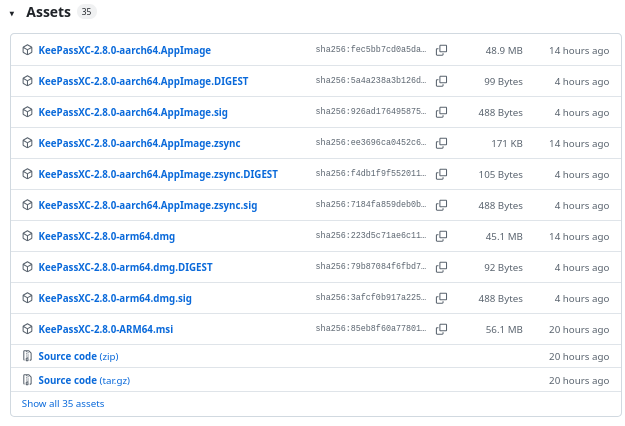Screen dimensions: 625x426
Task: Copy SHA256 for aarch64.AppImage.DIGEST
Action: (441, 81)
